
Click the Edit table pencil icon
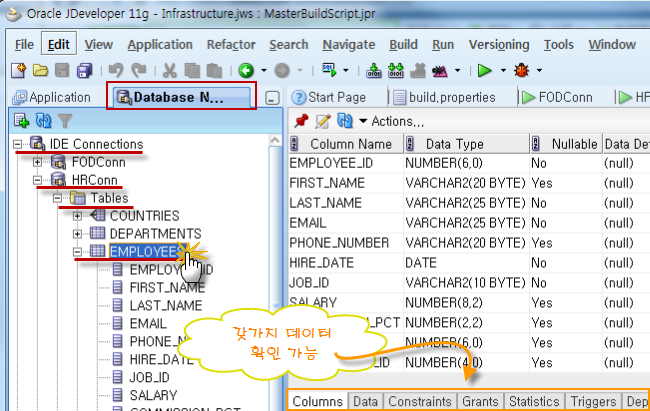click(323, 121)
